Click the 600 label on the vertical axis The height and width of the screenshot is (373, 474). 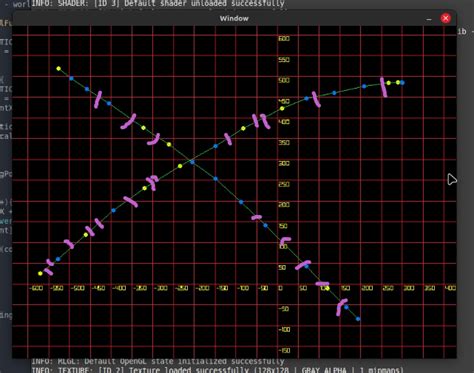284,39
